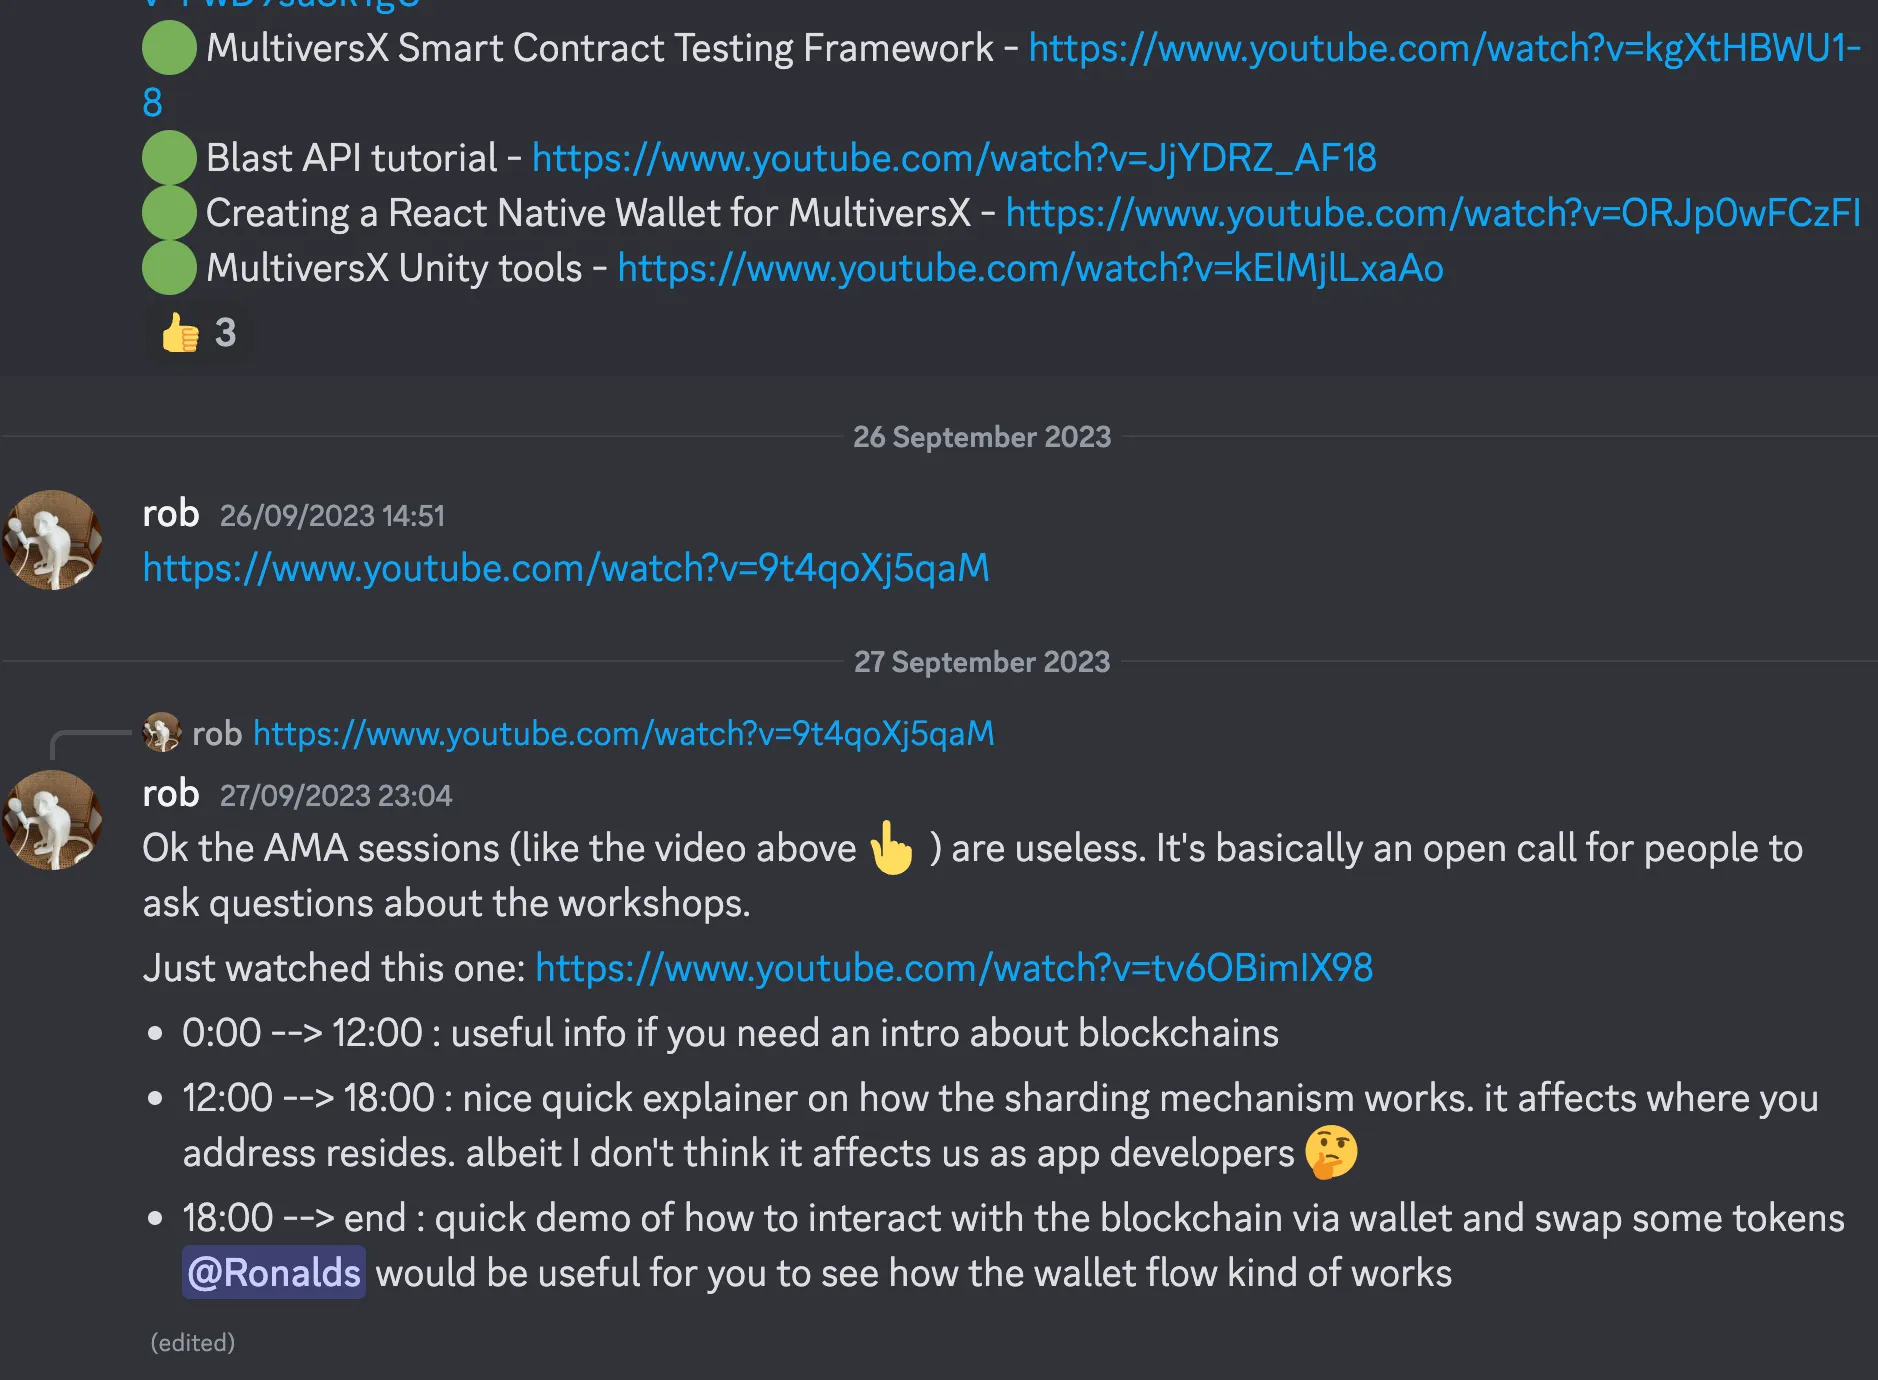The width and height of the screenshot is (1878, 1380).
Task: Click the thumbs up reaction with count 3
Action: [198, 333]
